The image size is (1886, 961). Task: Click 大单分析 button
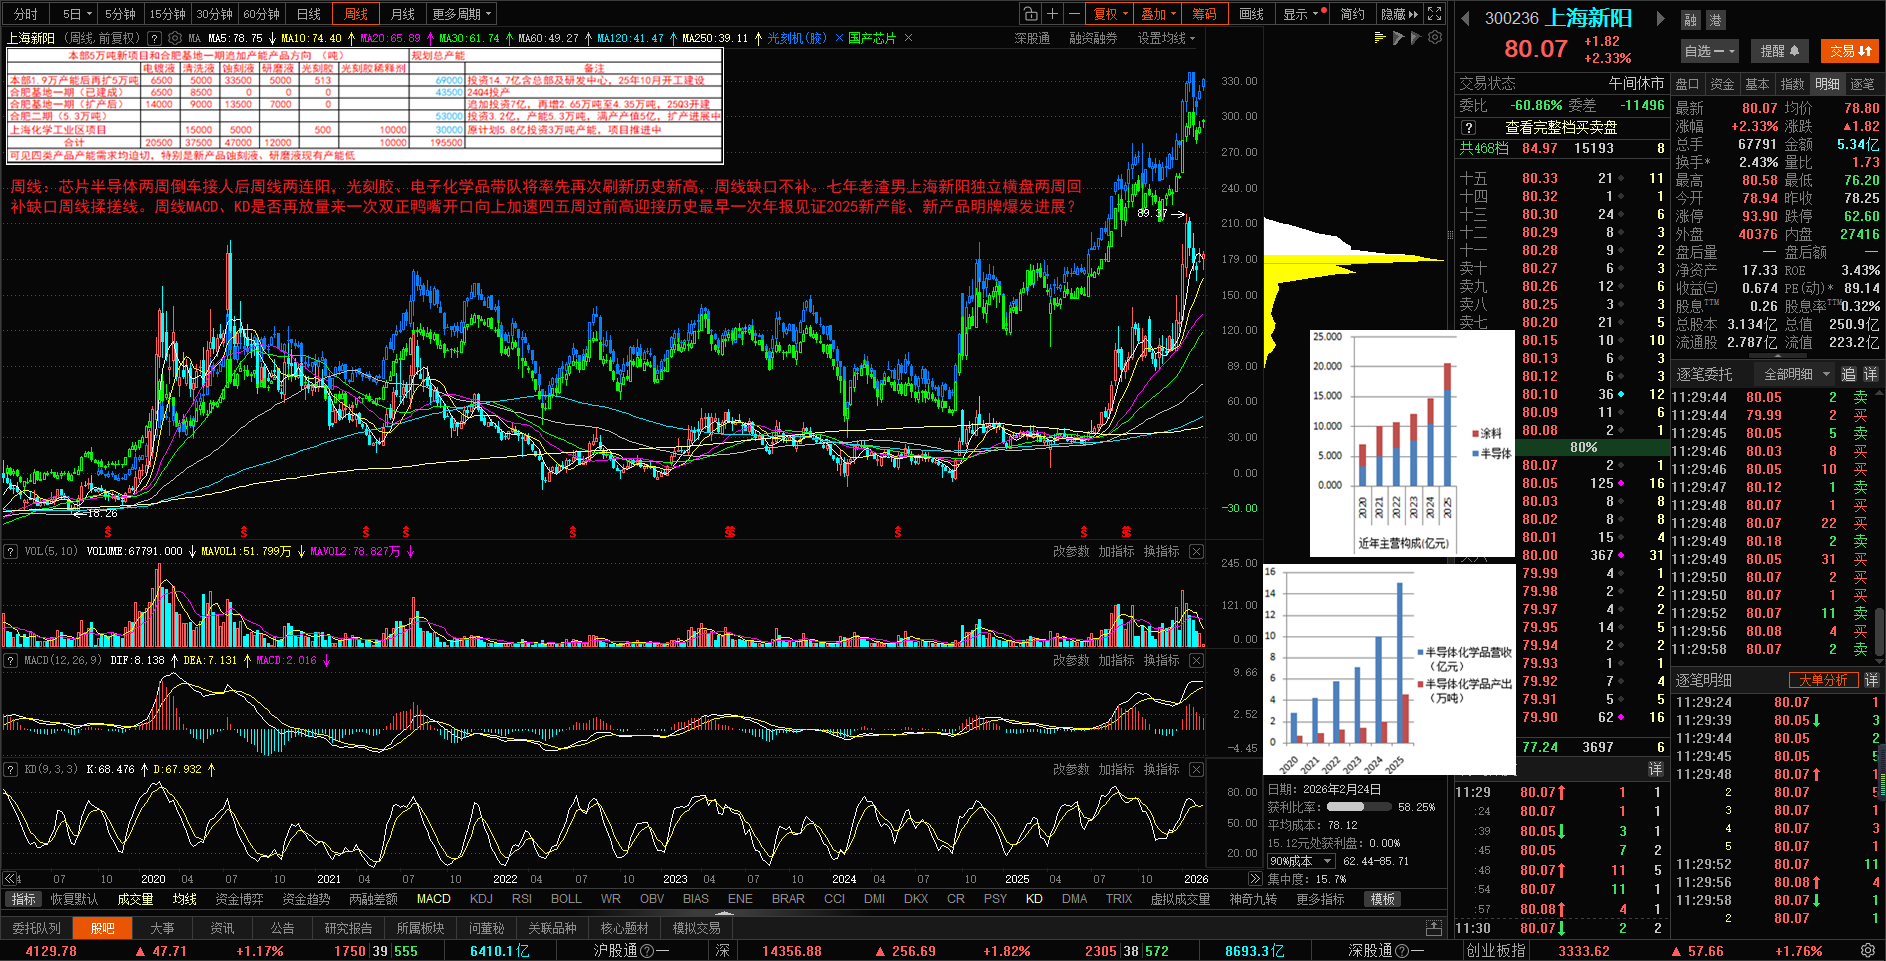[1824, 680]
